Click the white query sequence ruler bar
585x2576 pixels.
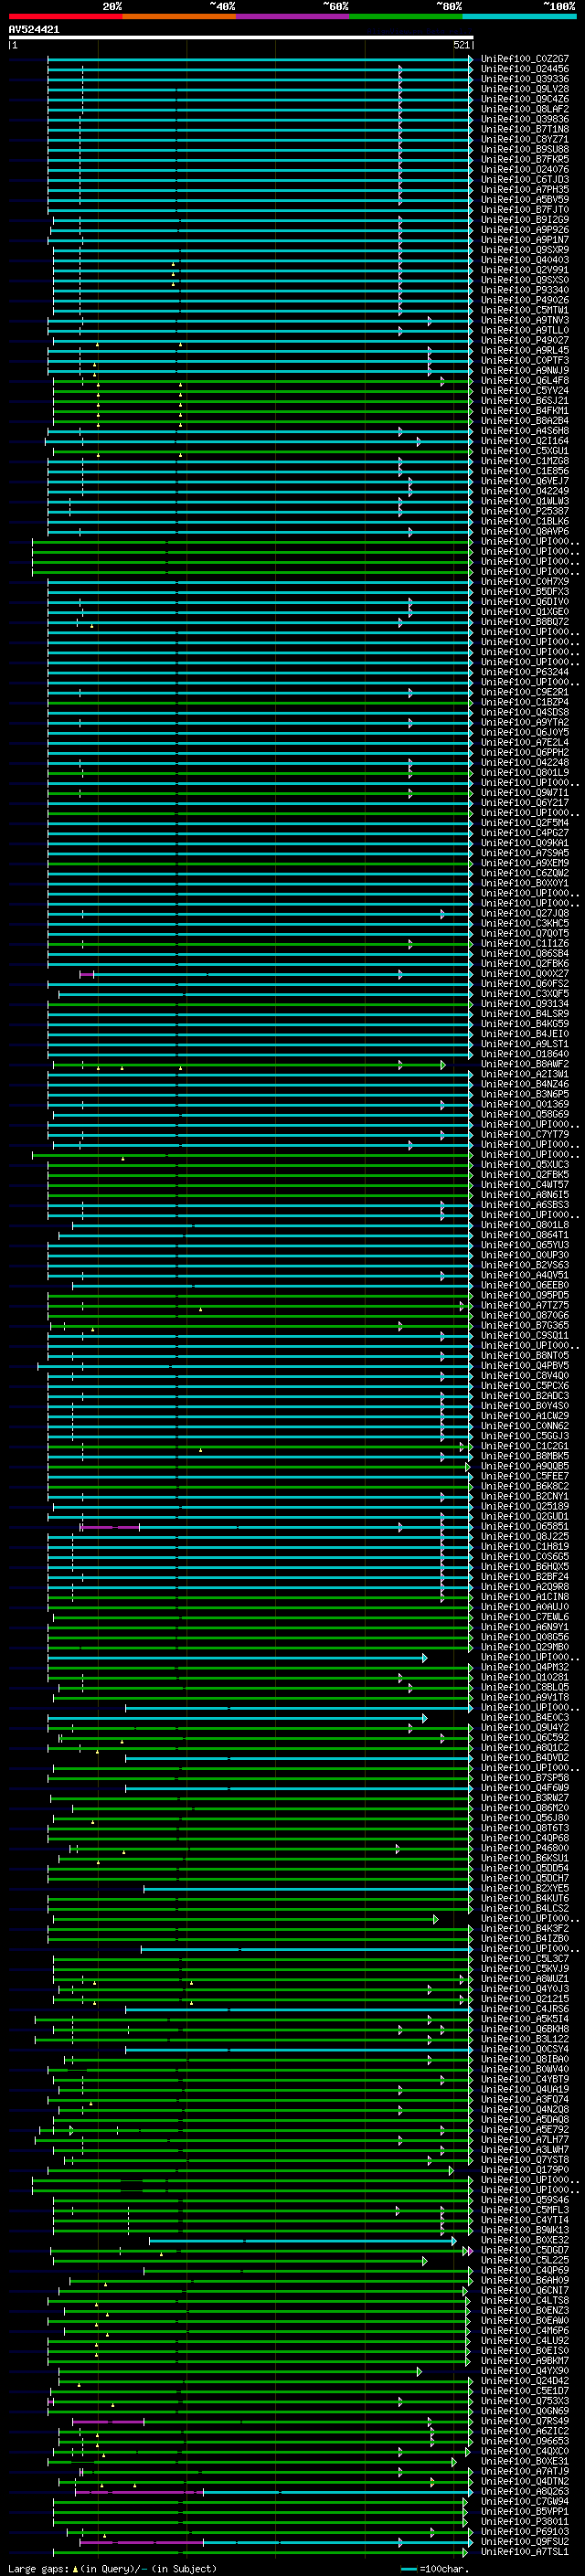[x=240, y=37]
